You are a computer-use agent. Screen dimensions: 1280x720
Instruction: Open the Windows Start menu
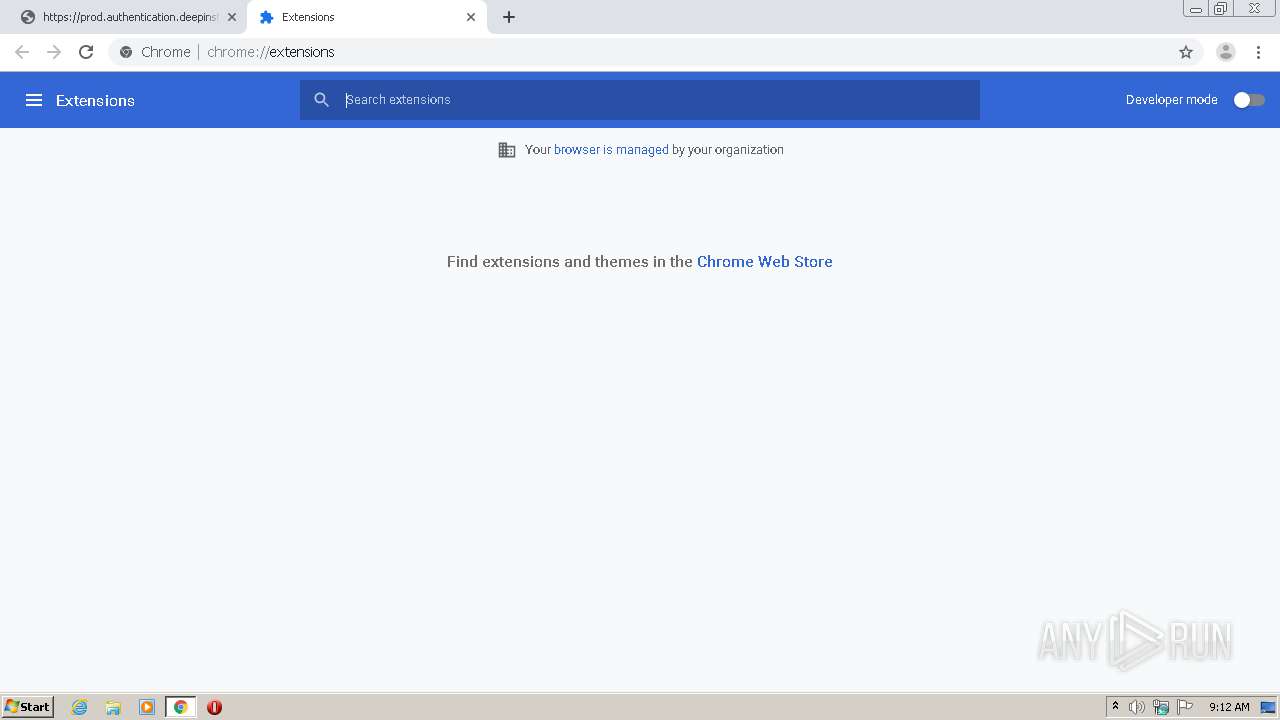(27, 707)
